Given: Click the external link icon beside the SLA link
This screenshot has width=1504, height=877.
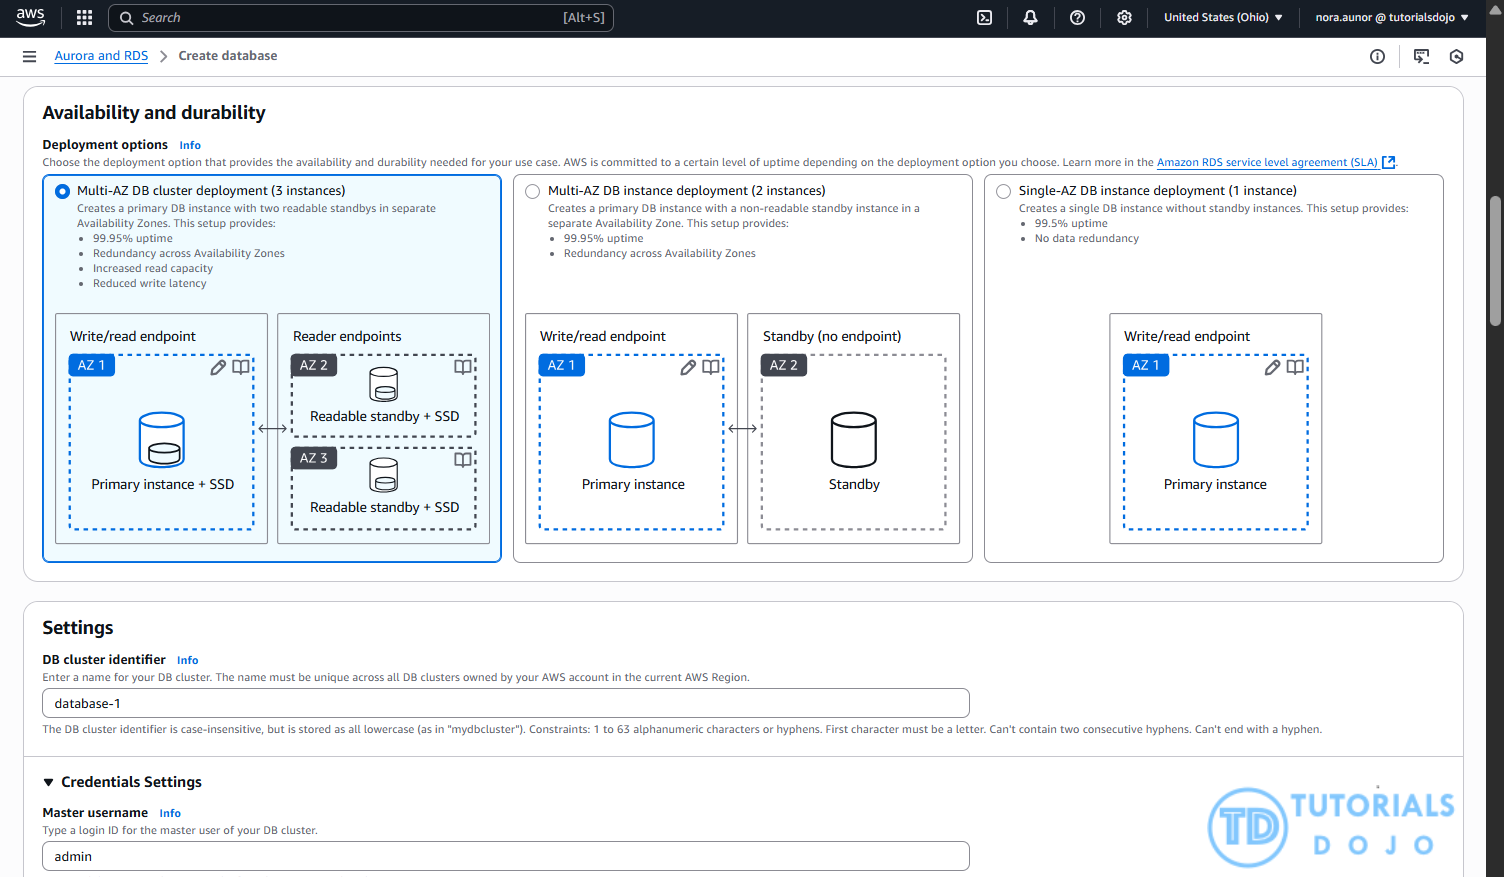Looking at the screenshot, I should [1388, 162].
